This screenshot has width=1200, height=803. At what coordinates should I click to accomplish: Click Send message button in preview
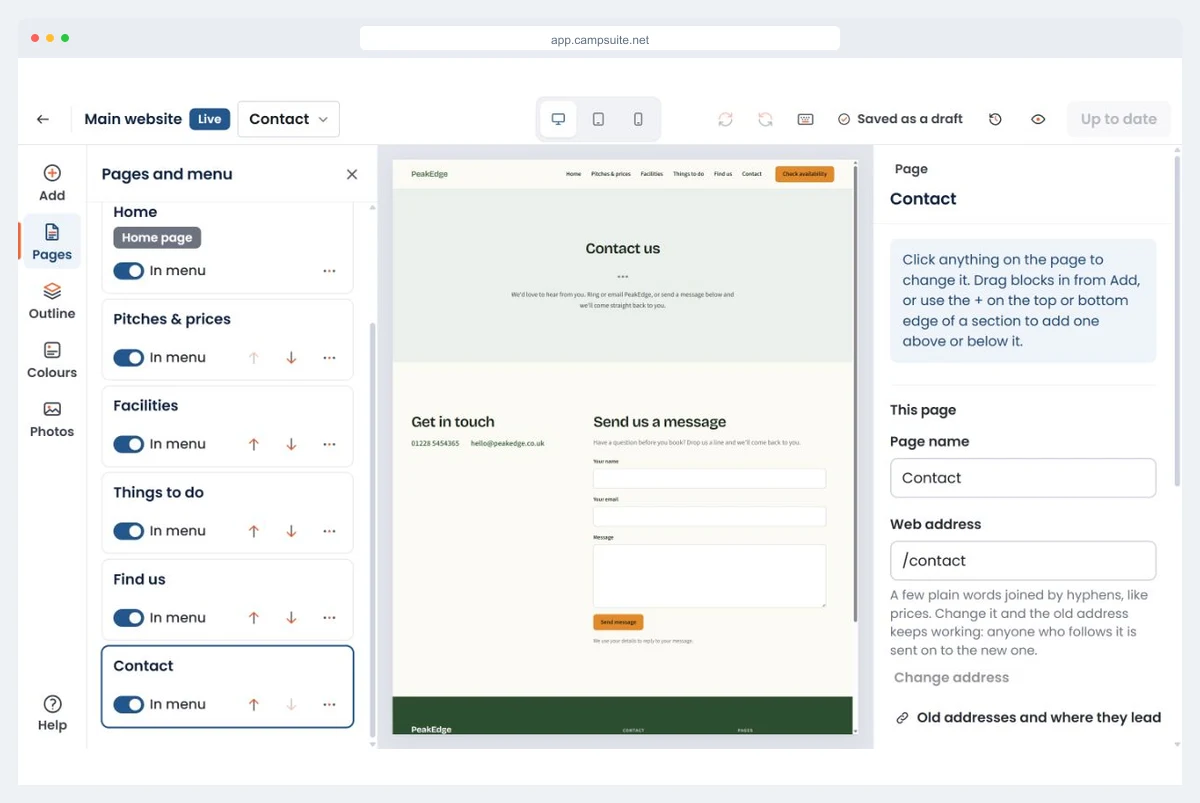point(618,622)
